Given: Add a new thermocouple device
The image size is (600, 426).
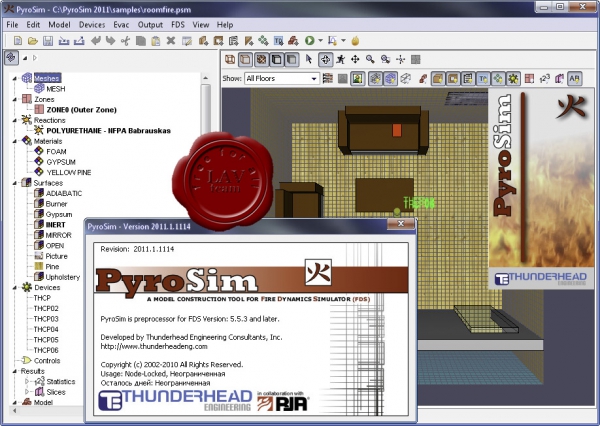Looking at the screenshot, I should coord(279,41).
